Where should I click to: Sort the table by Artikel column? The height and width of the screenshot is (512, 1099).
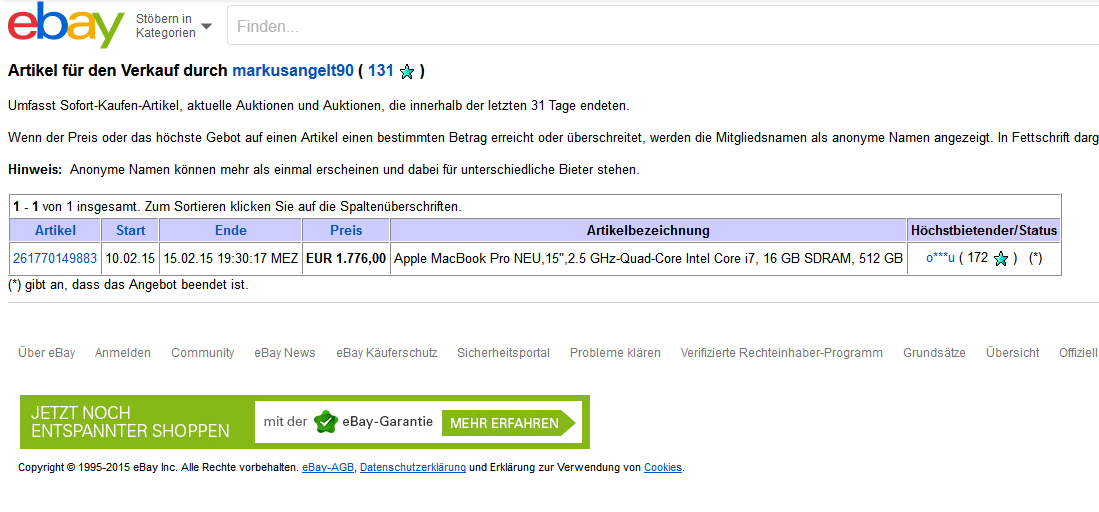pyautogui.click(x=55, y=231)
